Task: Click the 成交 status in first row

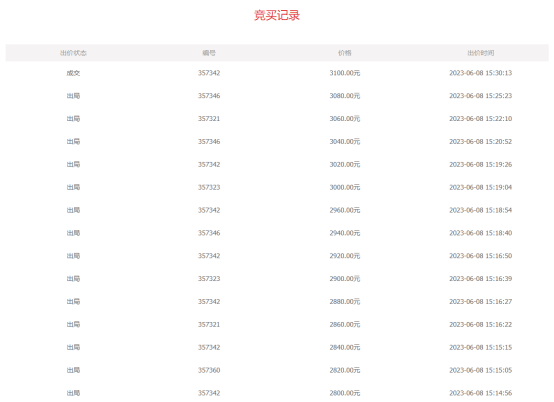Action: click(73, 73)
